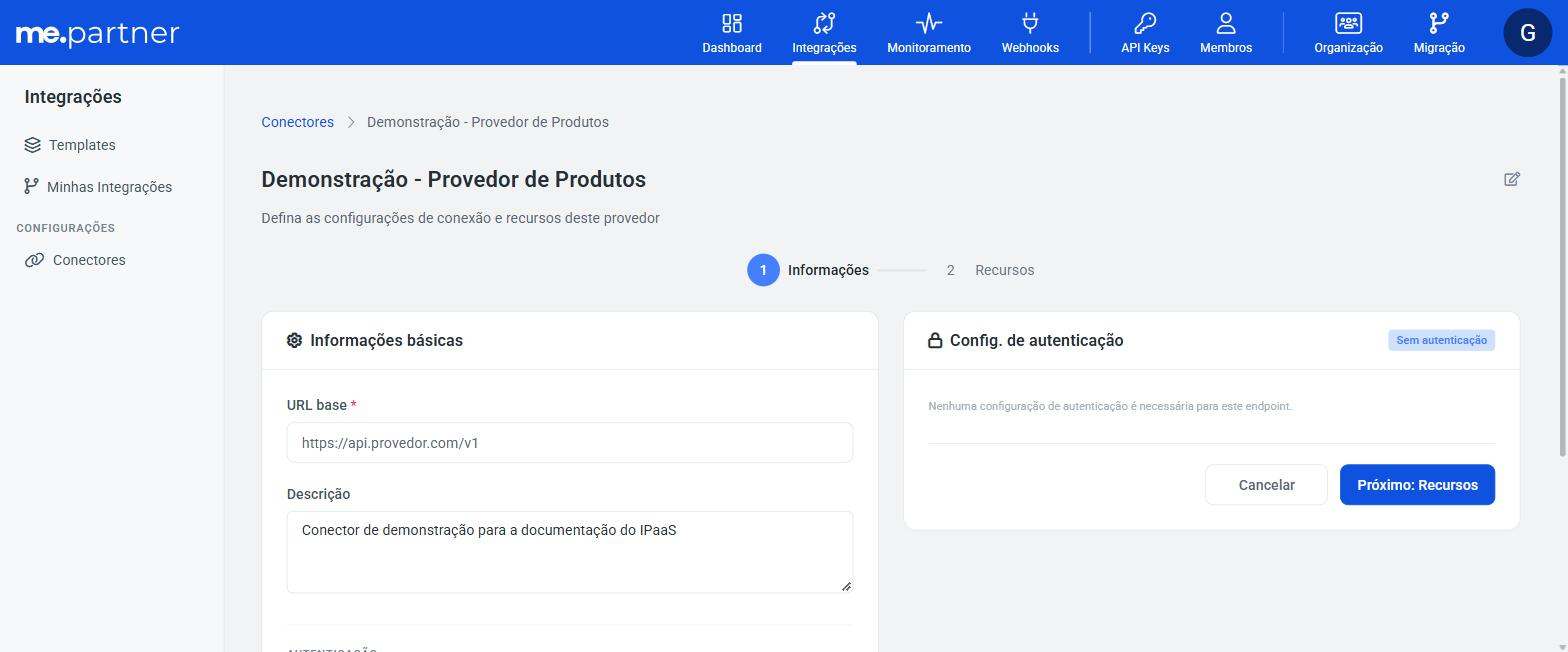Image resolution: width=1568 pixels, height=652 pixels.
Task: Click the Próximo: Recursos button
Action: [x=1417, y=485]
